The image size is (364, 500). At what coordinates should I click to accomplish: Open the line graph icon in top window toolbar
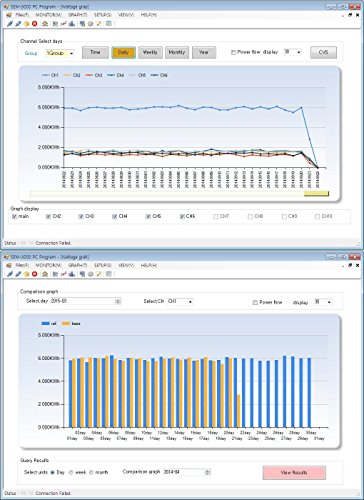point(63,24)
